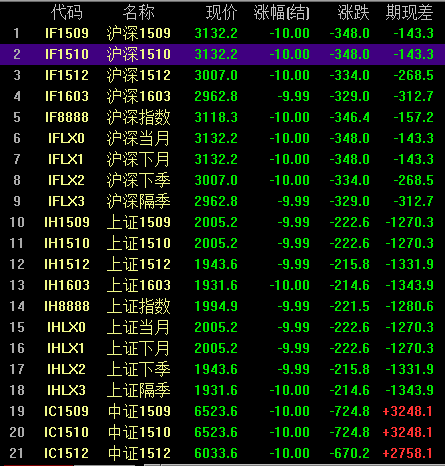Click the 期现差 column header
Viewport: 445px width, 466px height.
point(409,12)
